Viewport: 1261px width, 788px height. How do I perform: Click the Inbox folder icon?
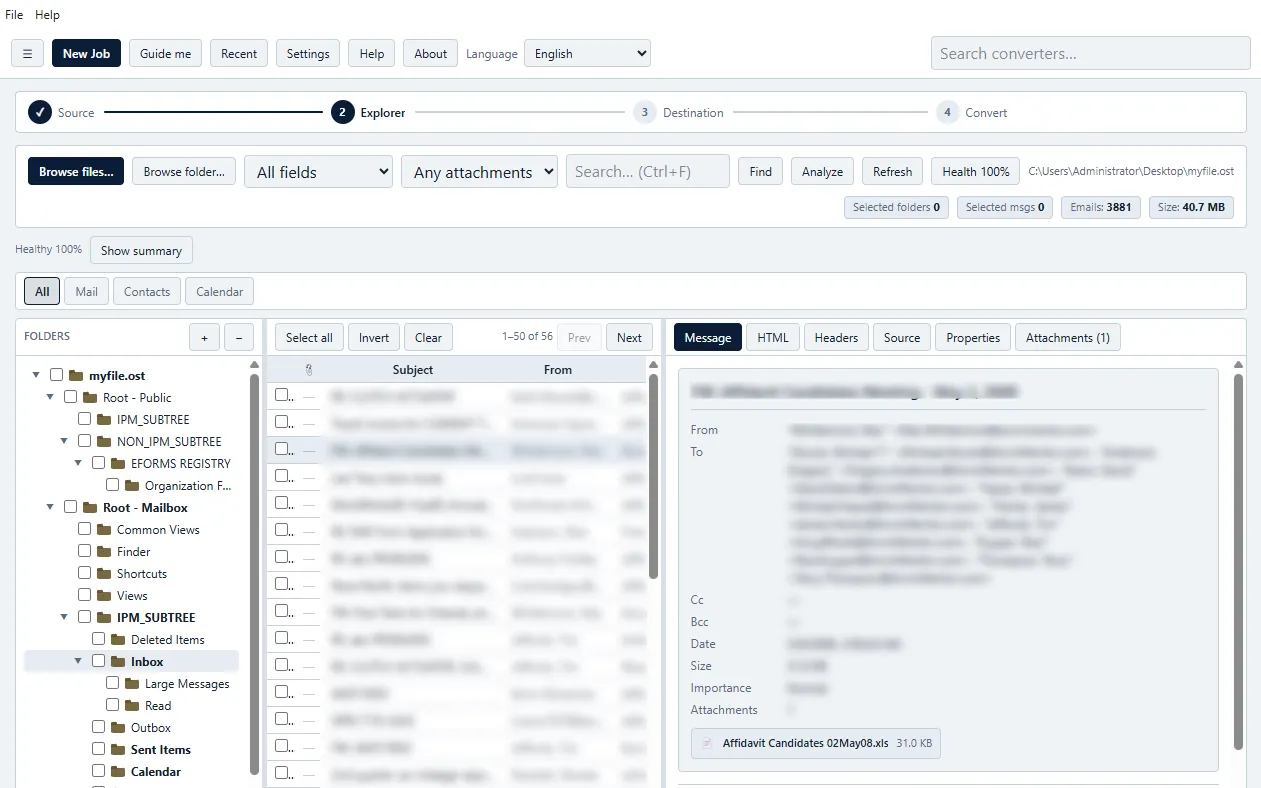[118, 662]
